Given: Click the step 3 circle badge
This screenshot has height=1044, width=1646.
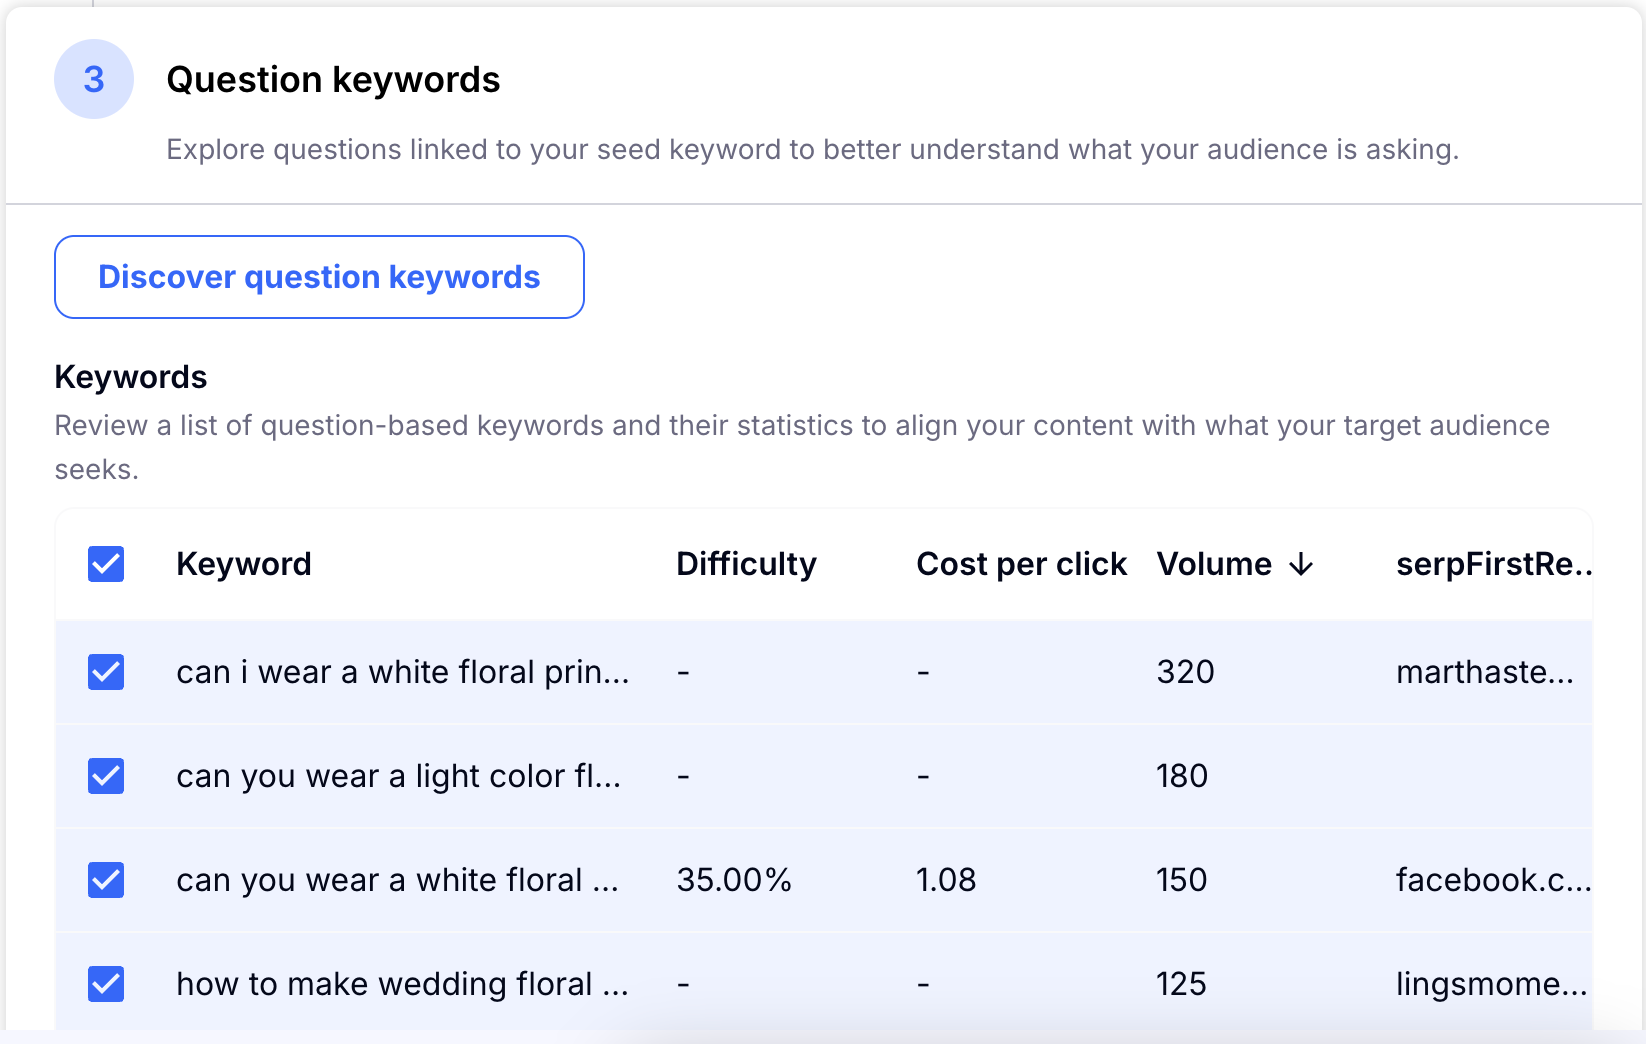Looking at the screenshot, I should 94,79.
